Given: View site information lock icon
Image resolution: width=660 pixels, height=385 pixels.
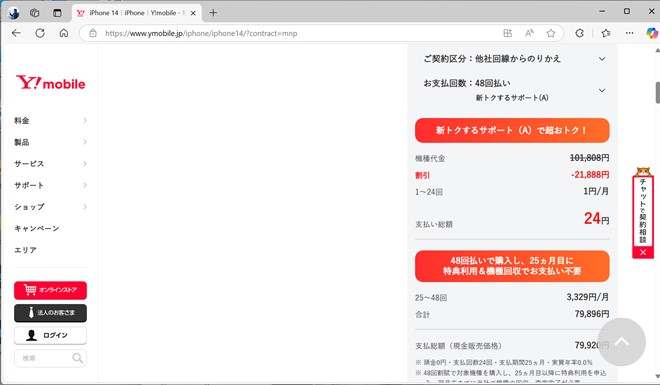Looking at the screenshot, I should point(93,33).
